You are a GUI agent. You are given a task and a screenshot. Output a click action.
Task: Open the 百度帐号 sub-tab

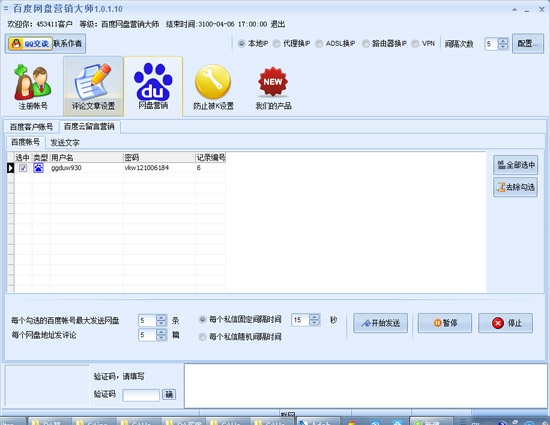[x=25, y=142]
